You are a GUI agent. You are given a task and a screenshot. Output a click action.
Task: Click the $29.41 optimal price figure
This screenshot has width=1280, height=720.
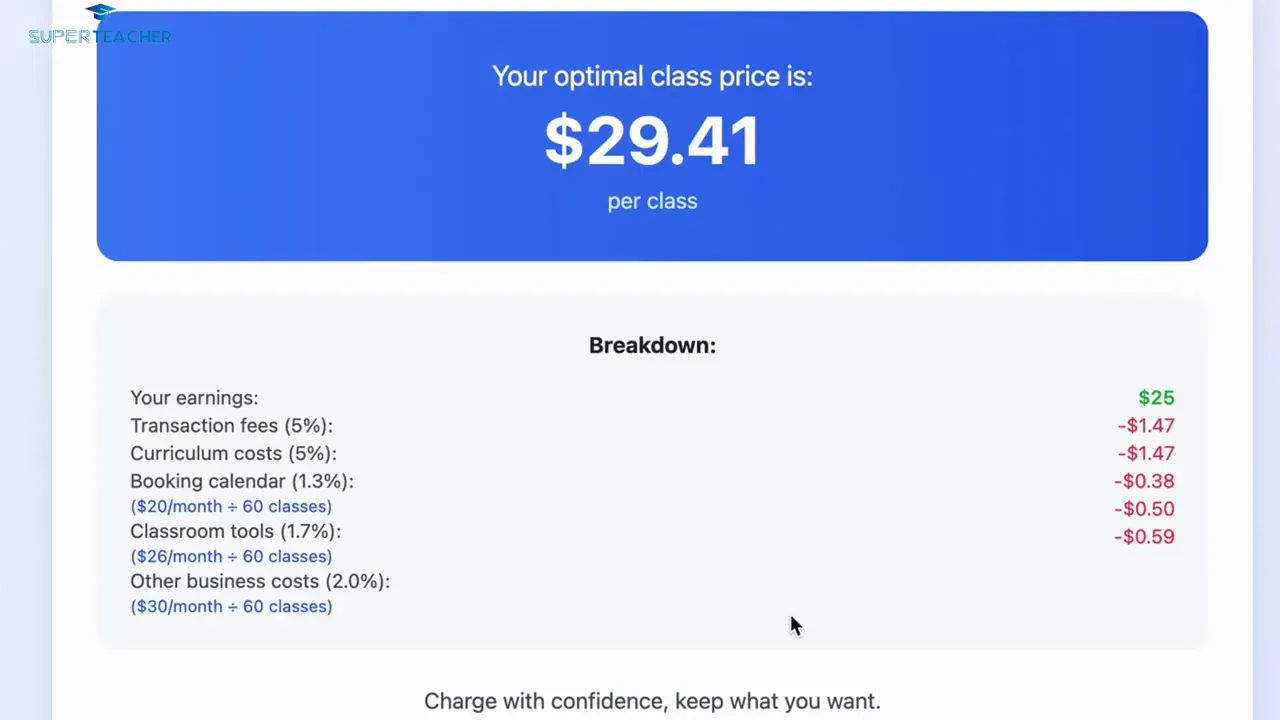[x=652, y=141]
